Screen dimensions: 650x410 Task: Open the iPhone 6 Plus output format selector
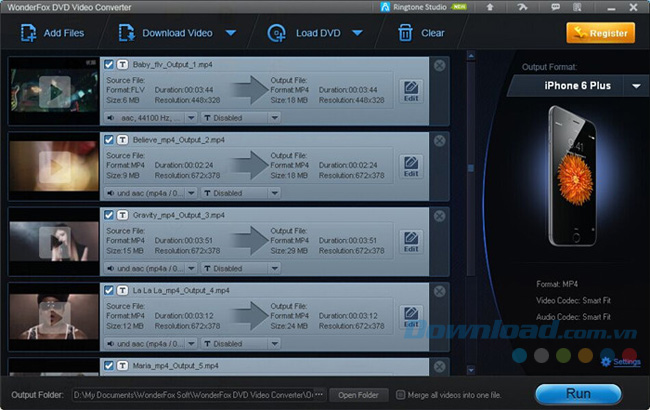tap(578, 86)
